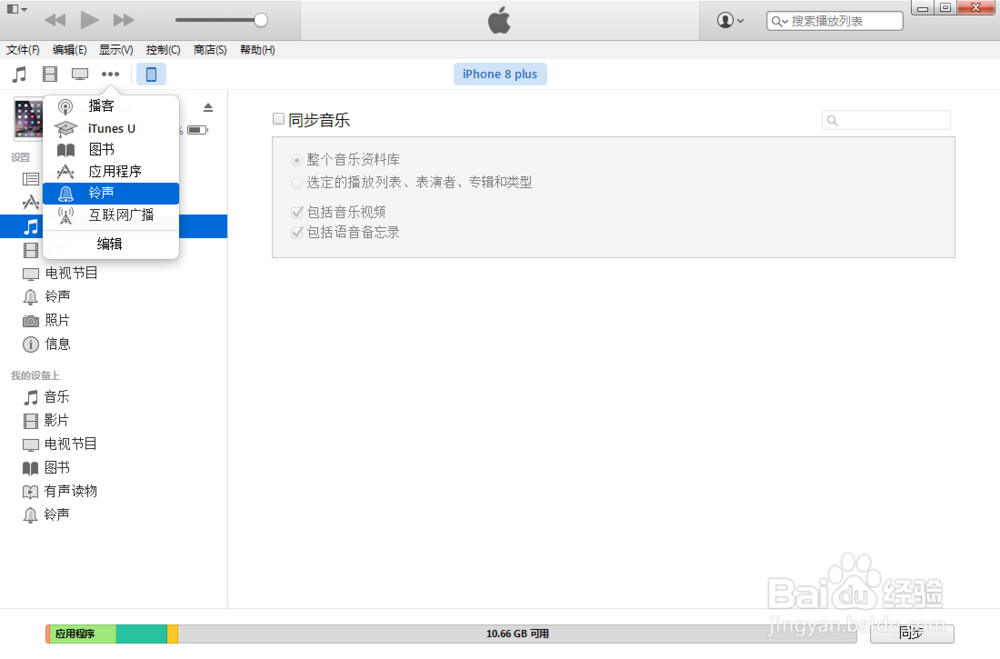Choose 图书 from the popup menu
Screen dimensions: 1000x659
tap(111, 150)
